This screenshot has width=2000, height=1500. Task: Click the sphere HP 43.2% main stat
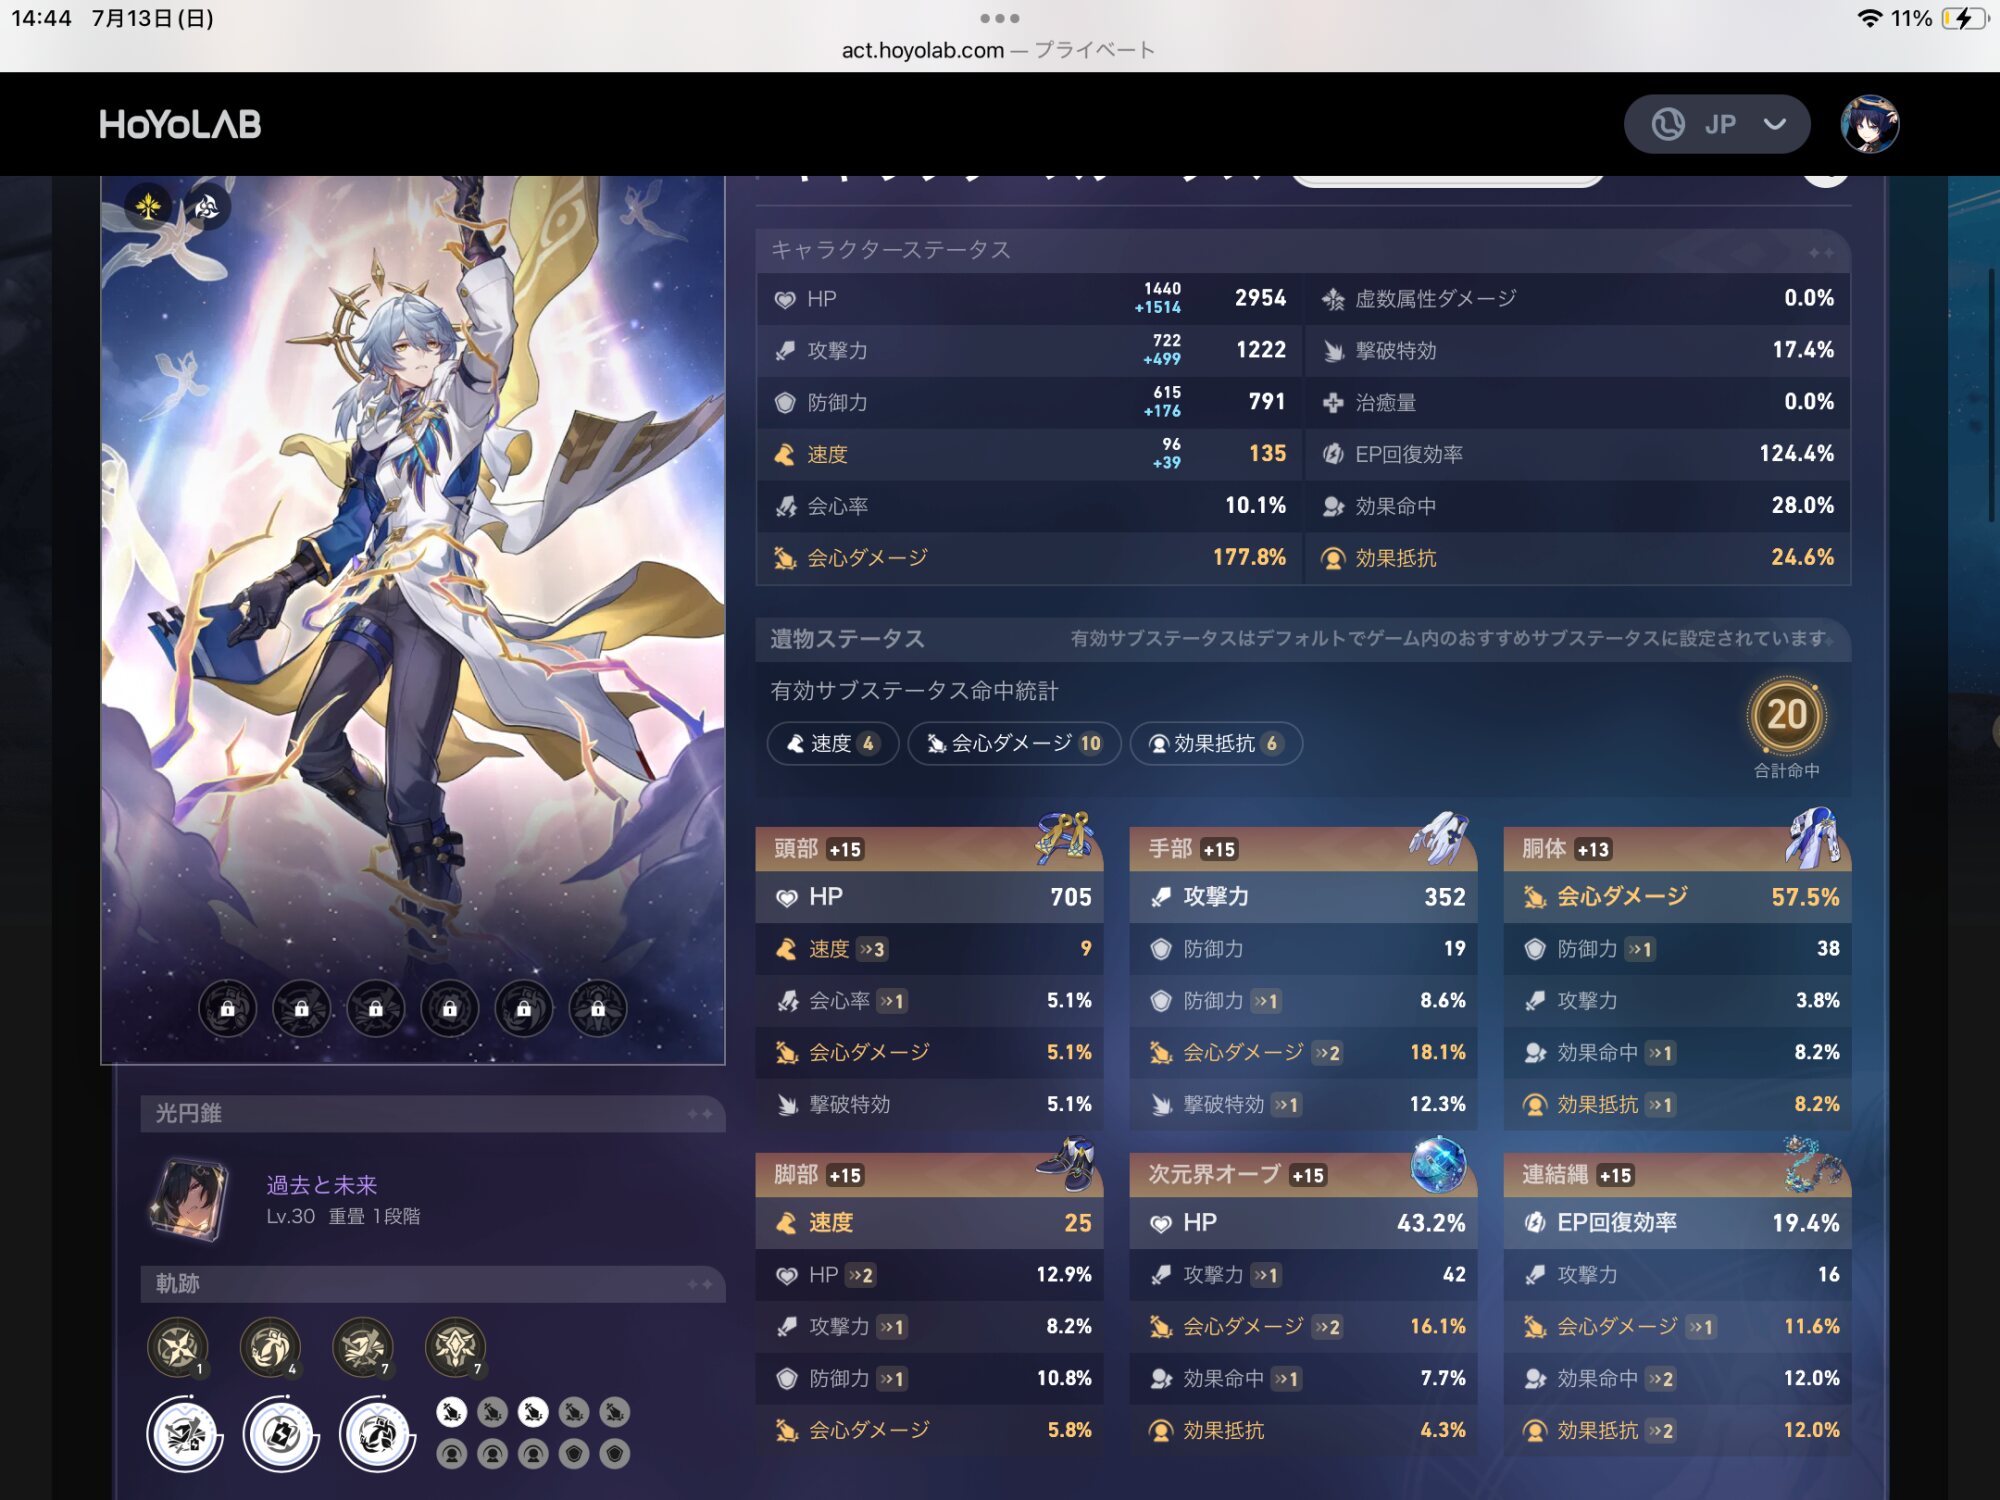pyautogui.click(x=1303, y=1223)
